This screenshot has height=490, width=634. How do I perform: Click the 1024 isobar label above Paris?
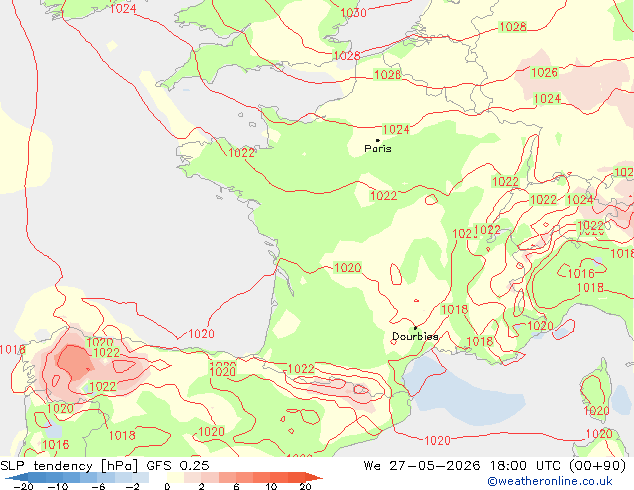tap(396, 129)
